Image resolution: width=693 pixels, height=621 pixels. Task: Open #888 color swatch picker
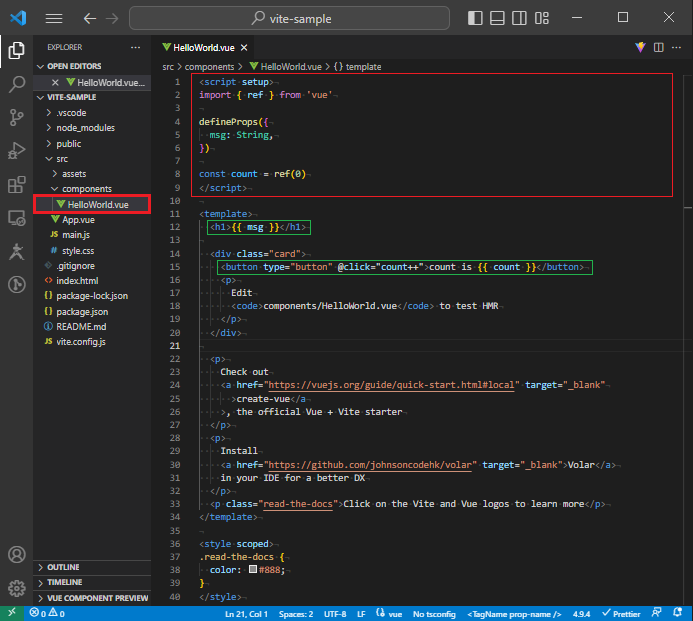[253, 569]
